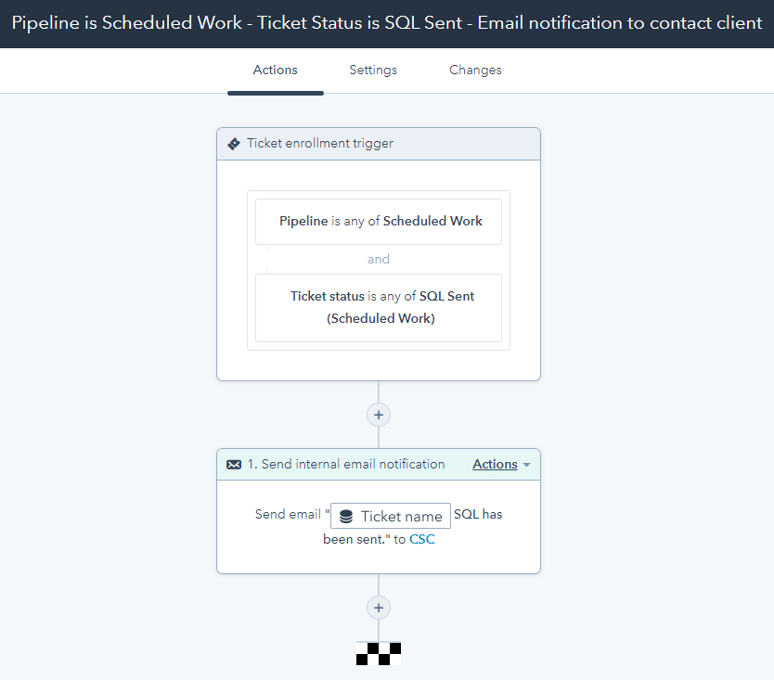Select the Ticket enrollment trigger header
The height and width of the screenshot is (680, 774).
[x=320, y=144]
